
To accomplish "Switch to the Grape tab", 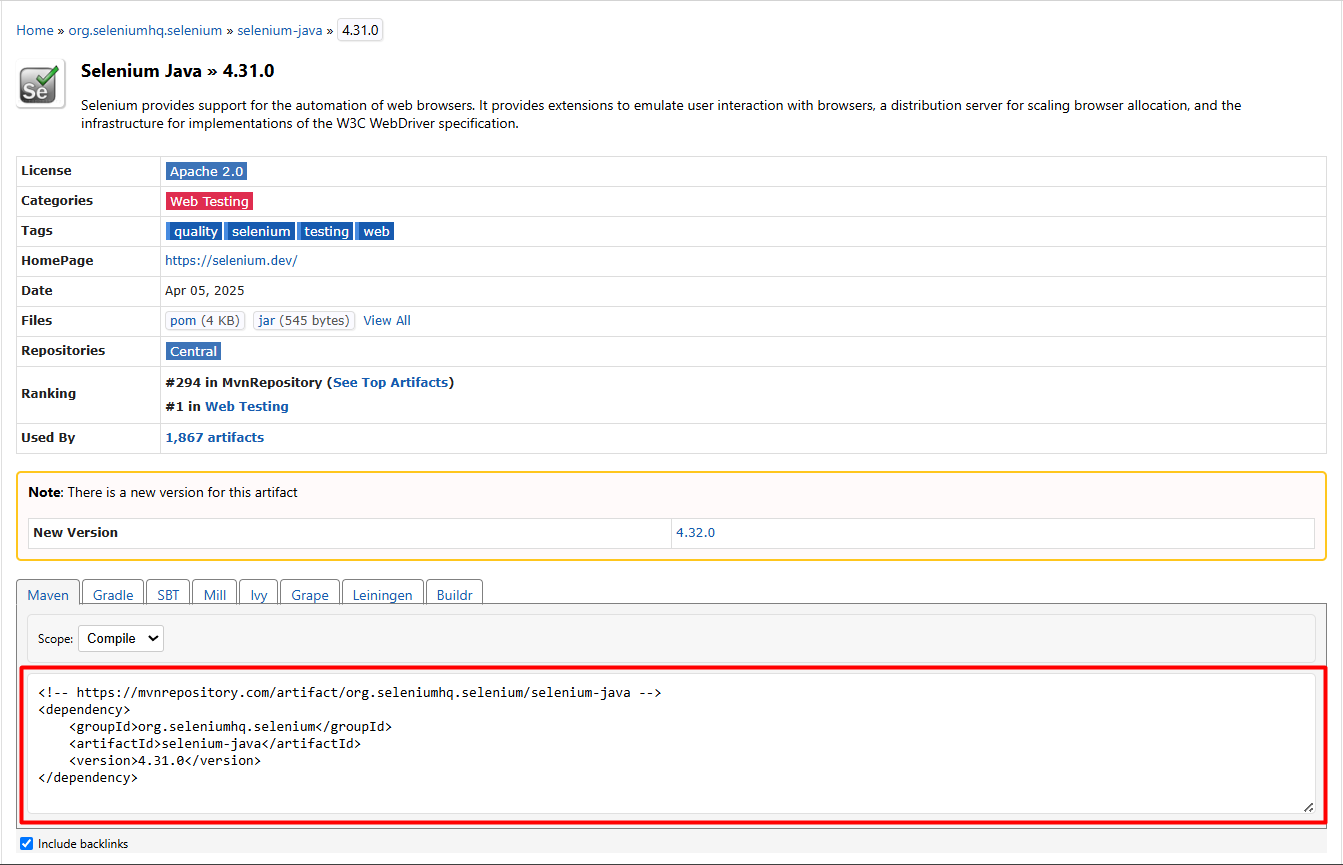I will (x=310, y=595).
